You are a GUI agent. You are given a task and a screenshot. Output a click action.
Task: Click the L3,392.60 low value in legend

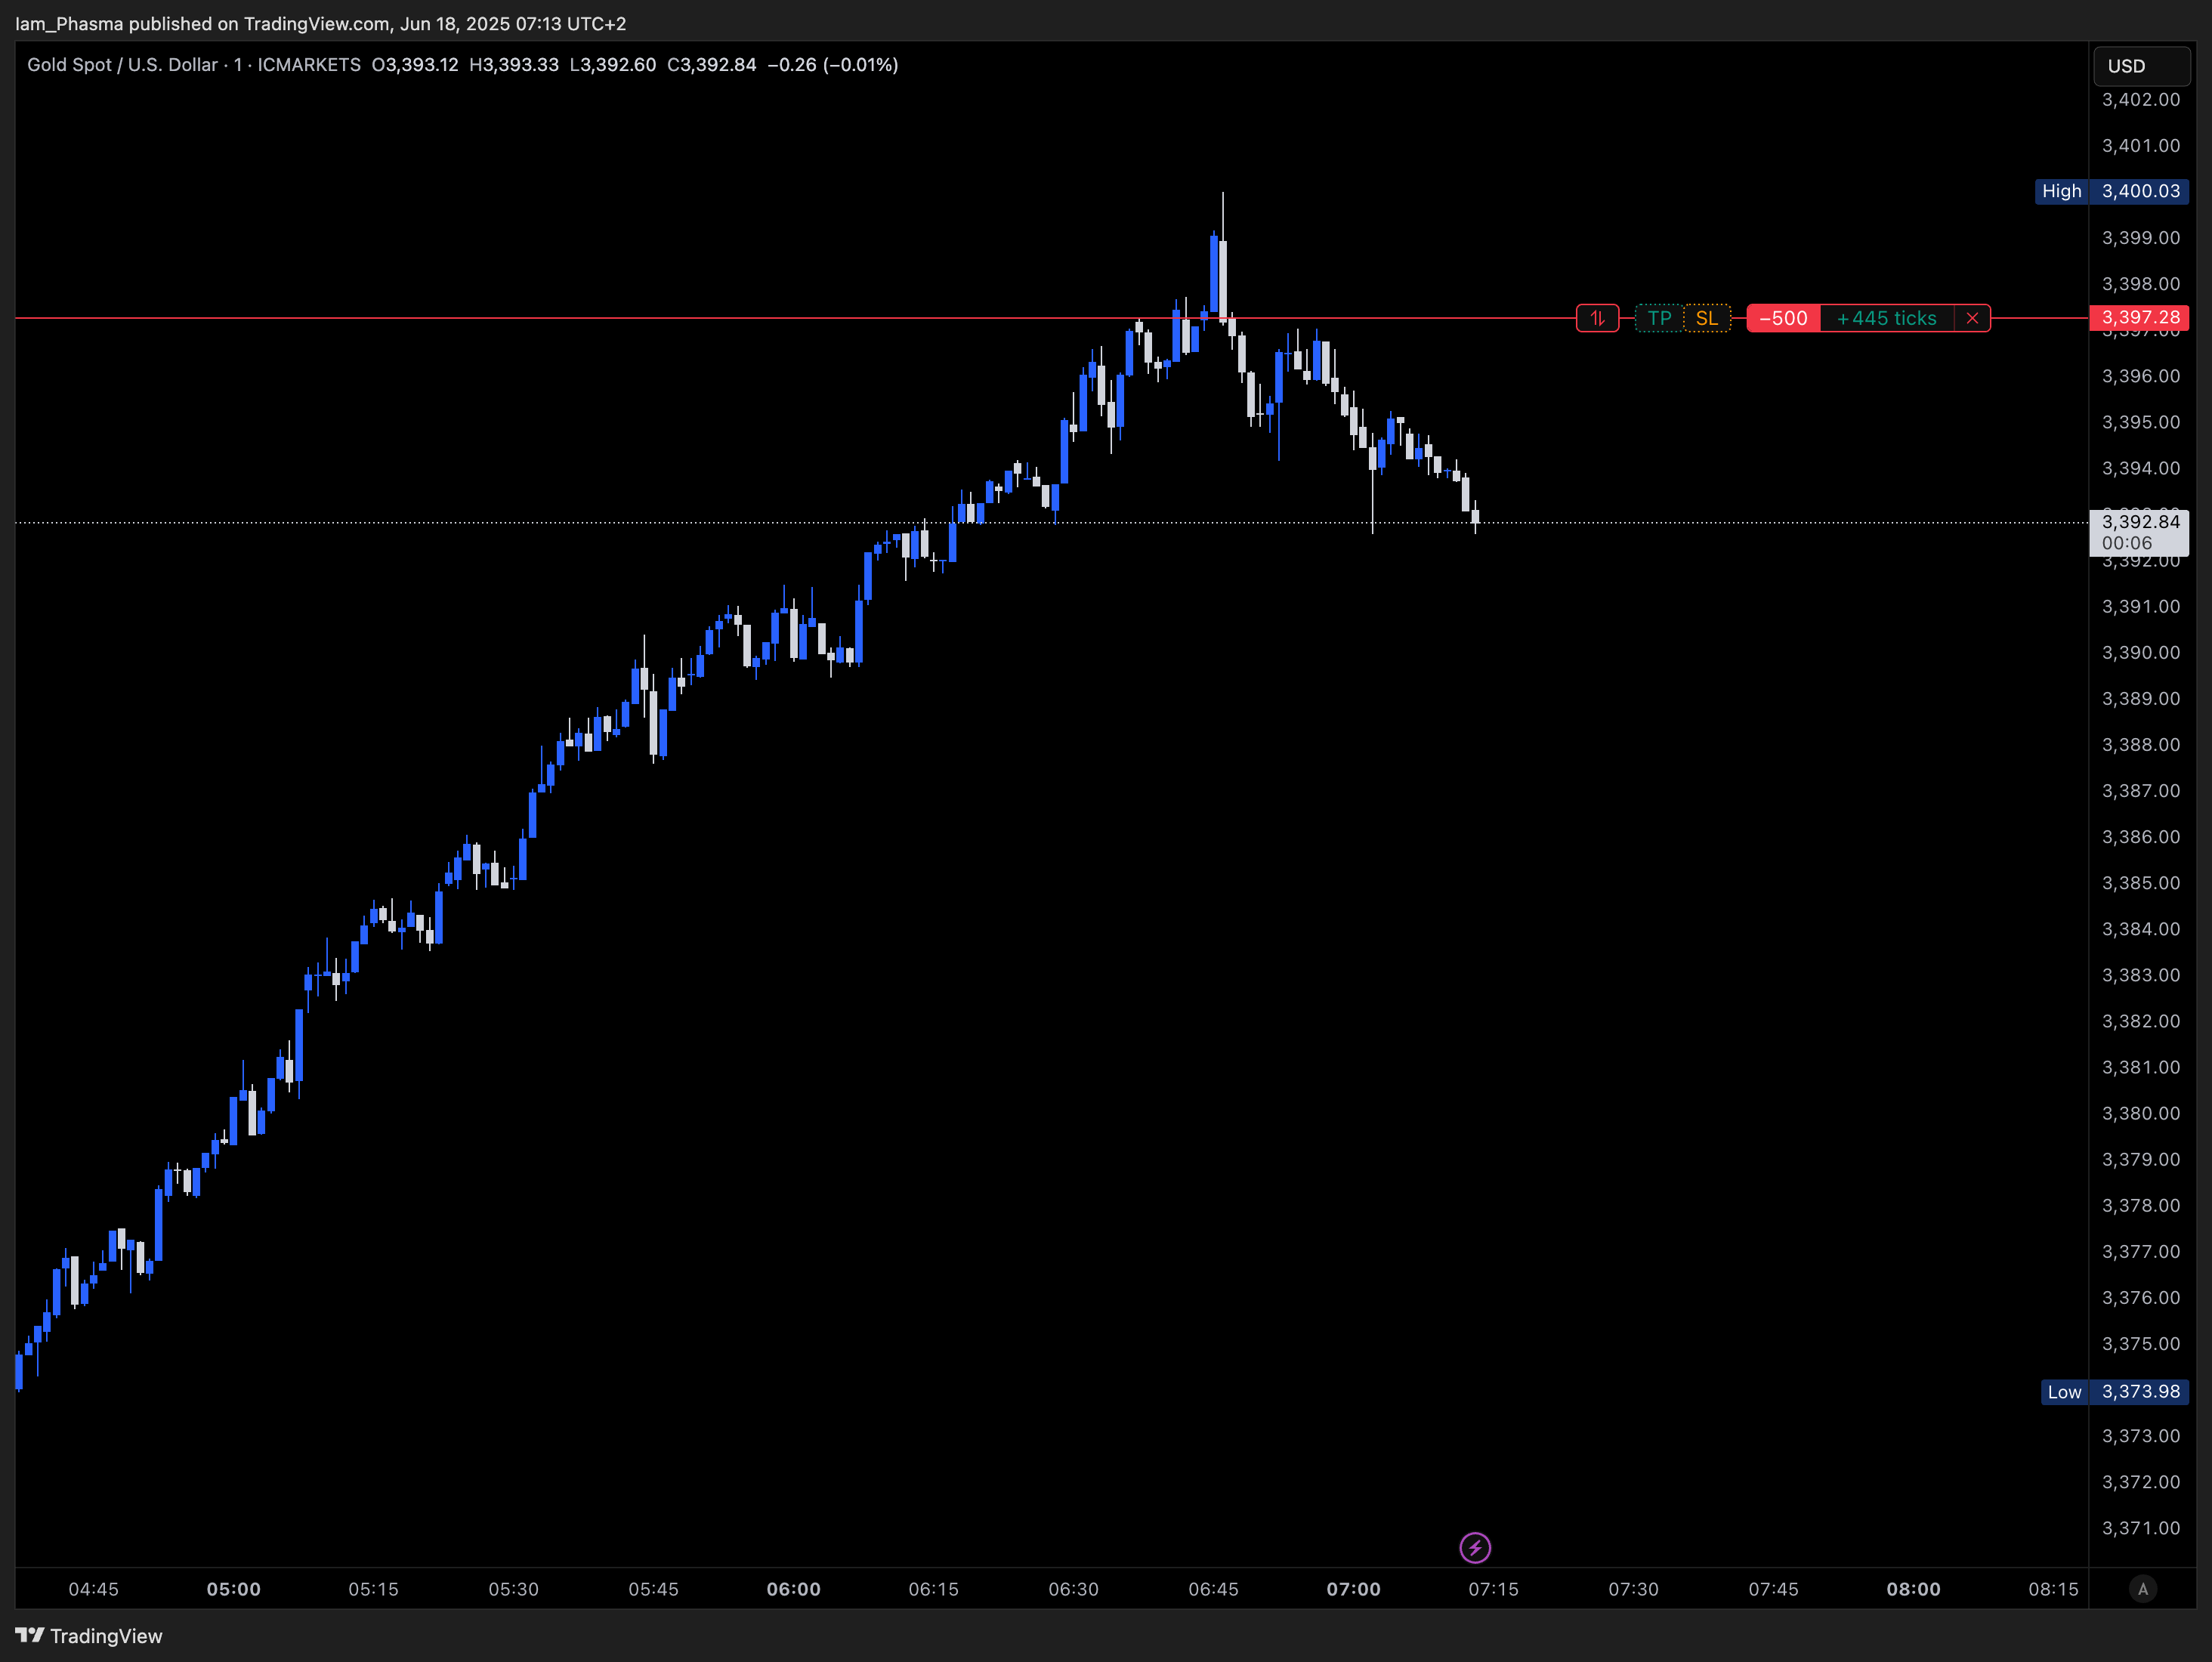[x=613, y=65]
